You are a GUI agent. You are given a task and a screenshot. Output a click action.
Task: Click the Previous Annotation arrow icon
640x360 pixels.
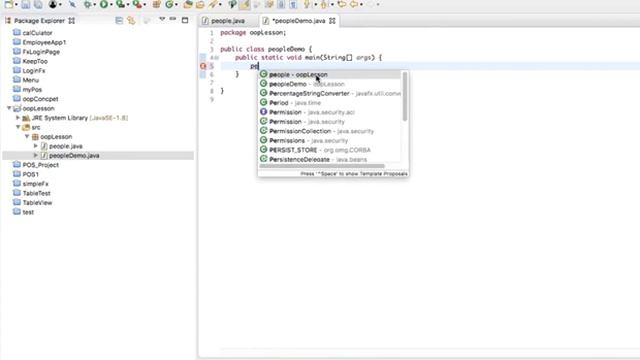click(x=324, y=4)
